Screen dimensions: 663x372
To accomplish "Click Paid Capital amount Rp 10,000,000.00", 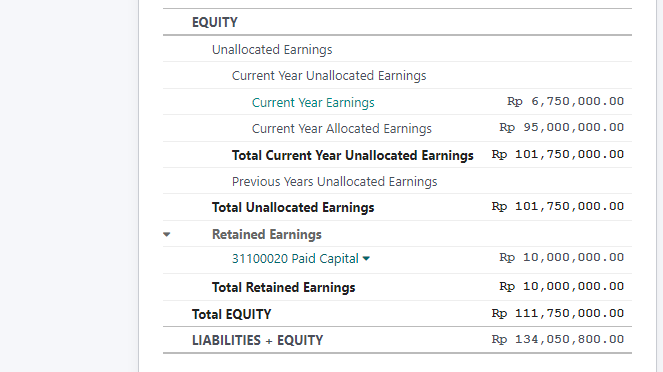I will point(562,257).
